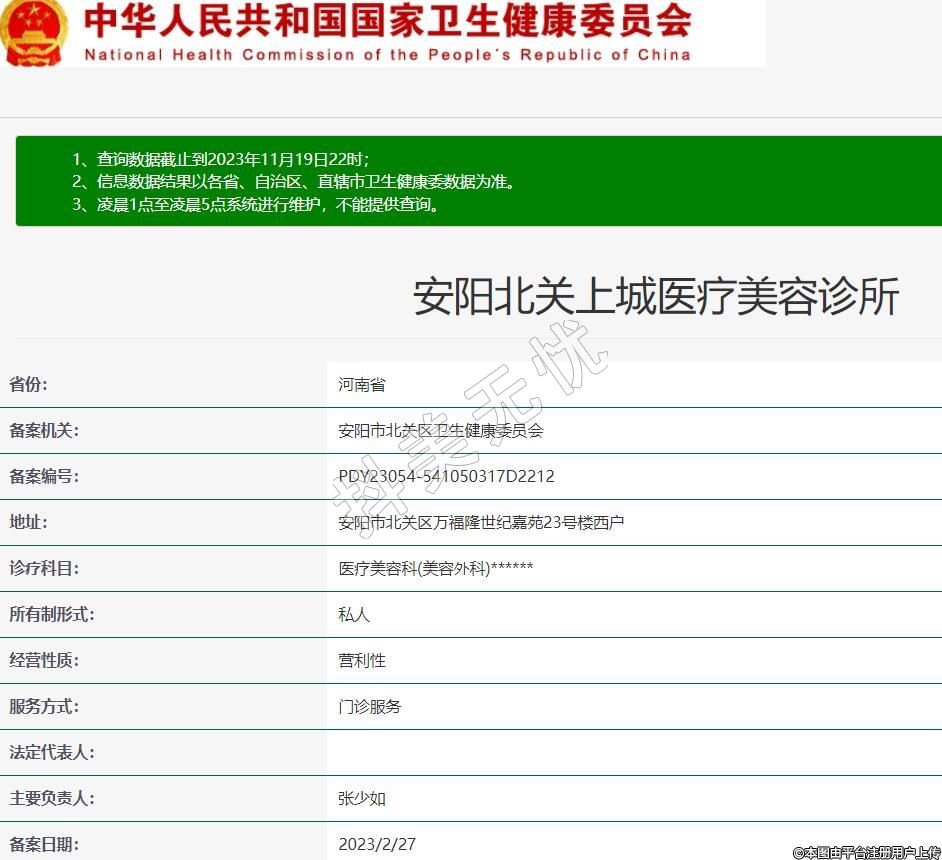
Task: Click the clinic heading 安阳北关上城医疗美容诊所
Action: tap(656, 297)
